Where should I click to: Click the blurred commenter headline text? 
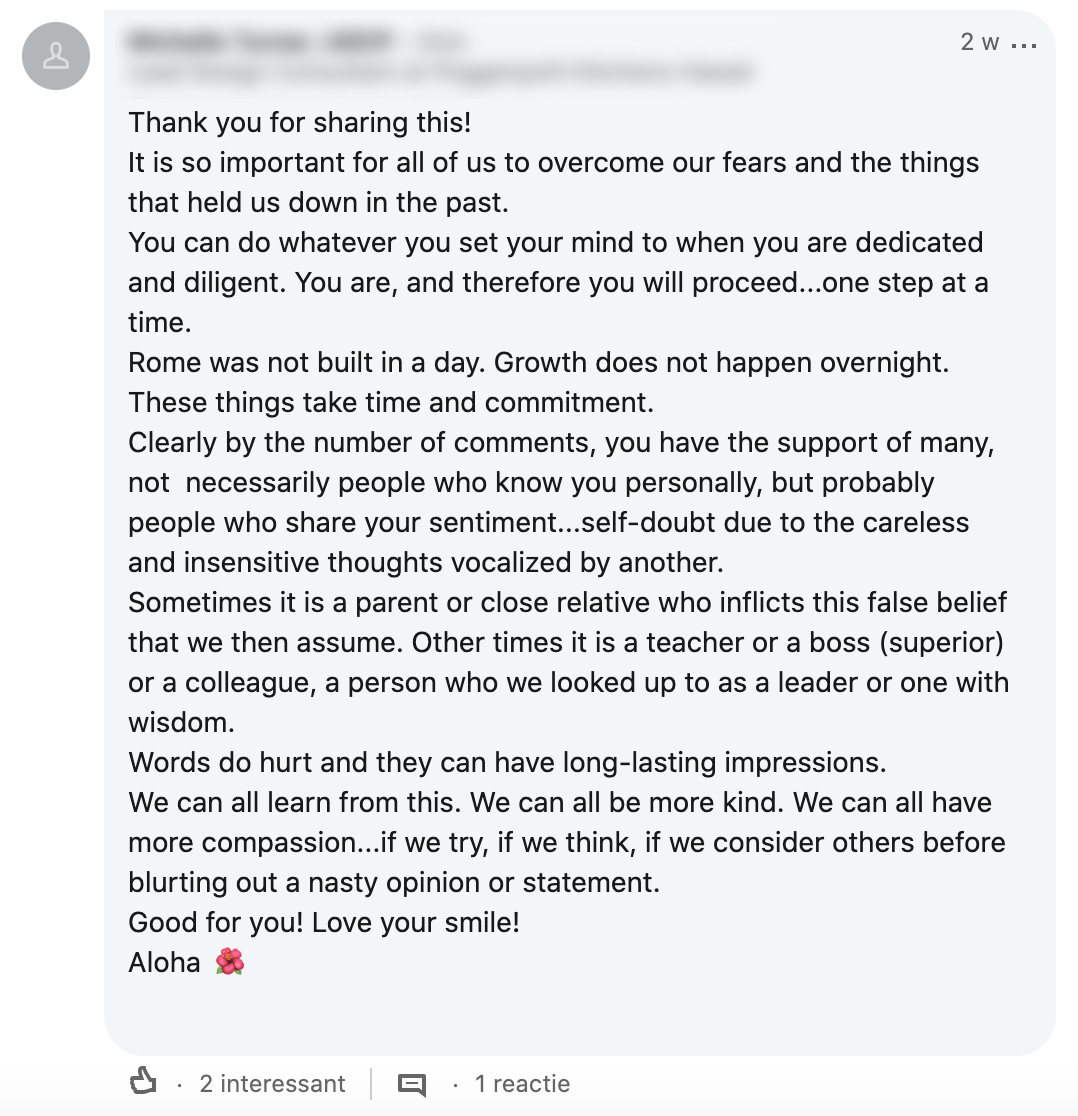click(440, 73)
